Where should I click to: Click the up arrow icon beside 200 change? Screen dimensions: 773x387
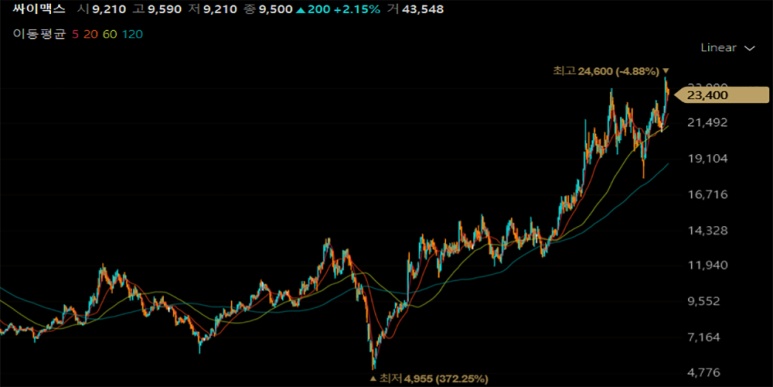pos(300,9)
